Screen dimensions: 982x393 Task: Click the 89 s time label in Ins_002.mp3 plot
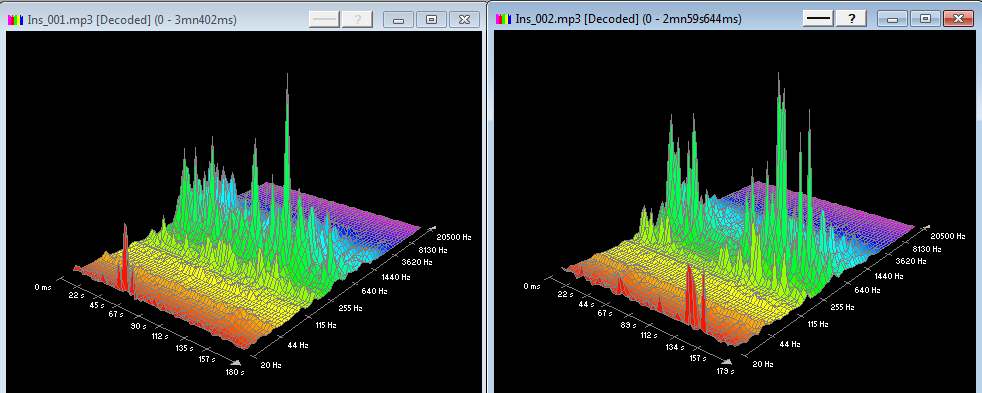point(628,324)
